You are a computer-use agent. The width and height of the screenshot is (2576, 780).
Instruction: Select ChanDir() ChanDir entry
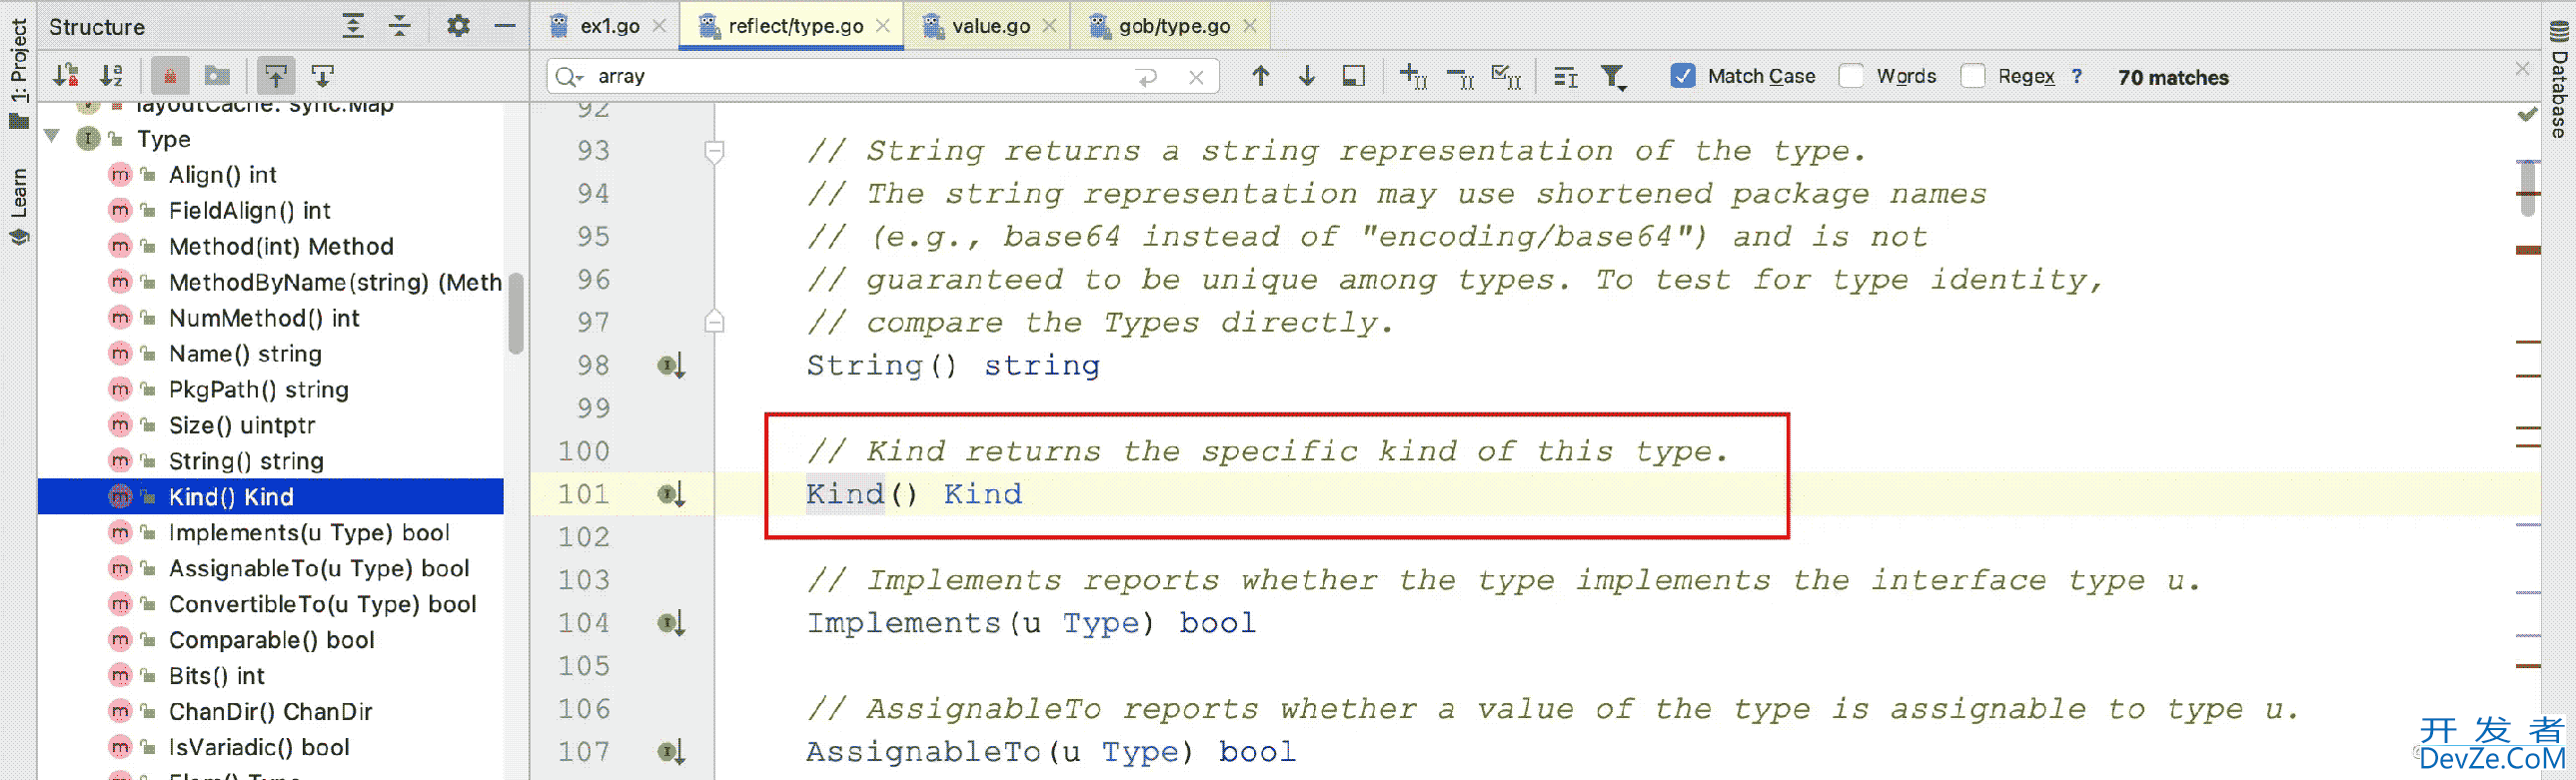[270, 712]
